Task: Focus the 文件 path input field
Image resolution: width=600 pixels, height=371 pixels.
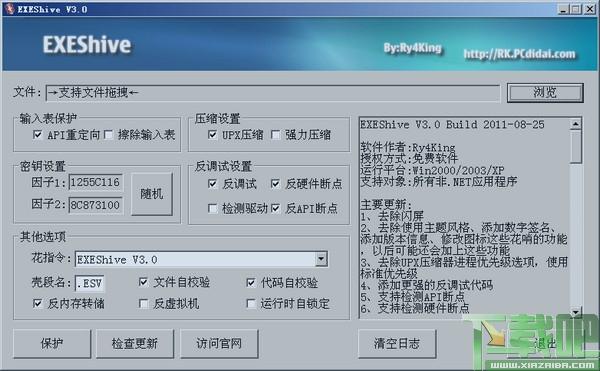Action: coord(273,93)
